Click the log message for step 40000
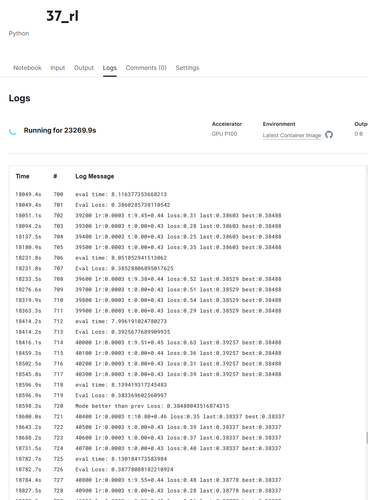The width and height of the screenshot is (368, 500). [x=178, y=342]
